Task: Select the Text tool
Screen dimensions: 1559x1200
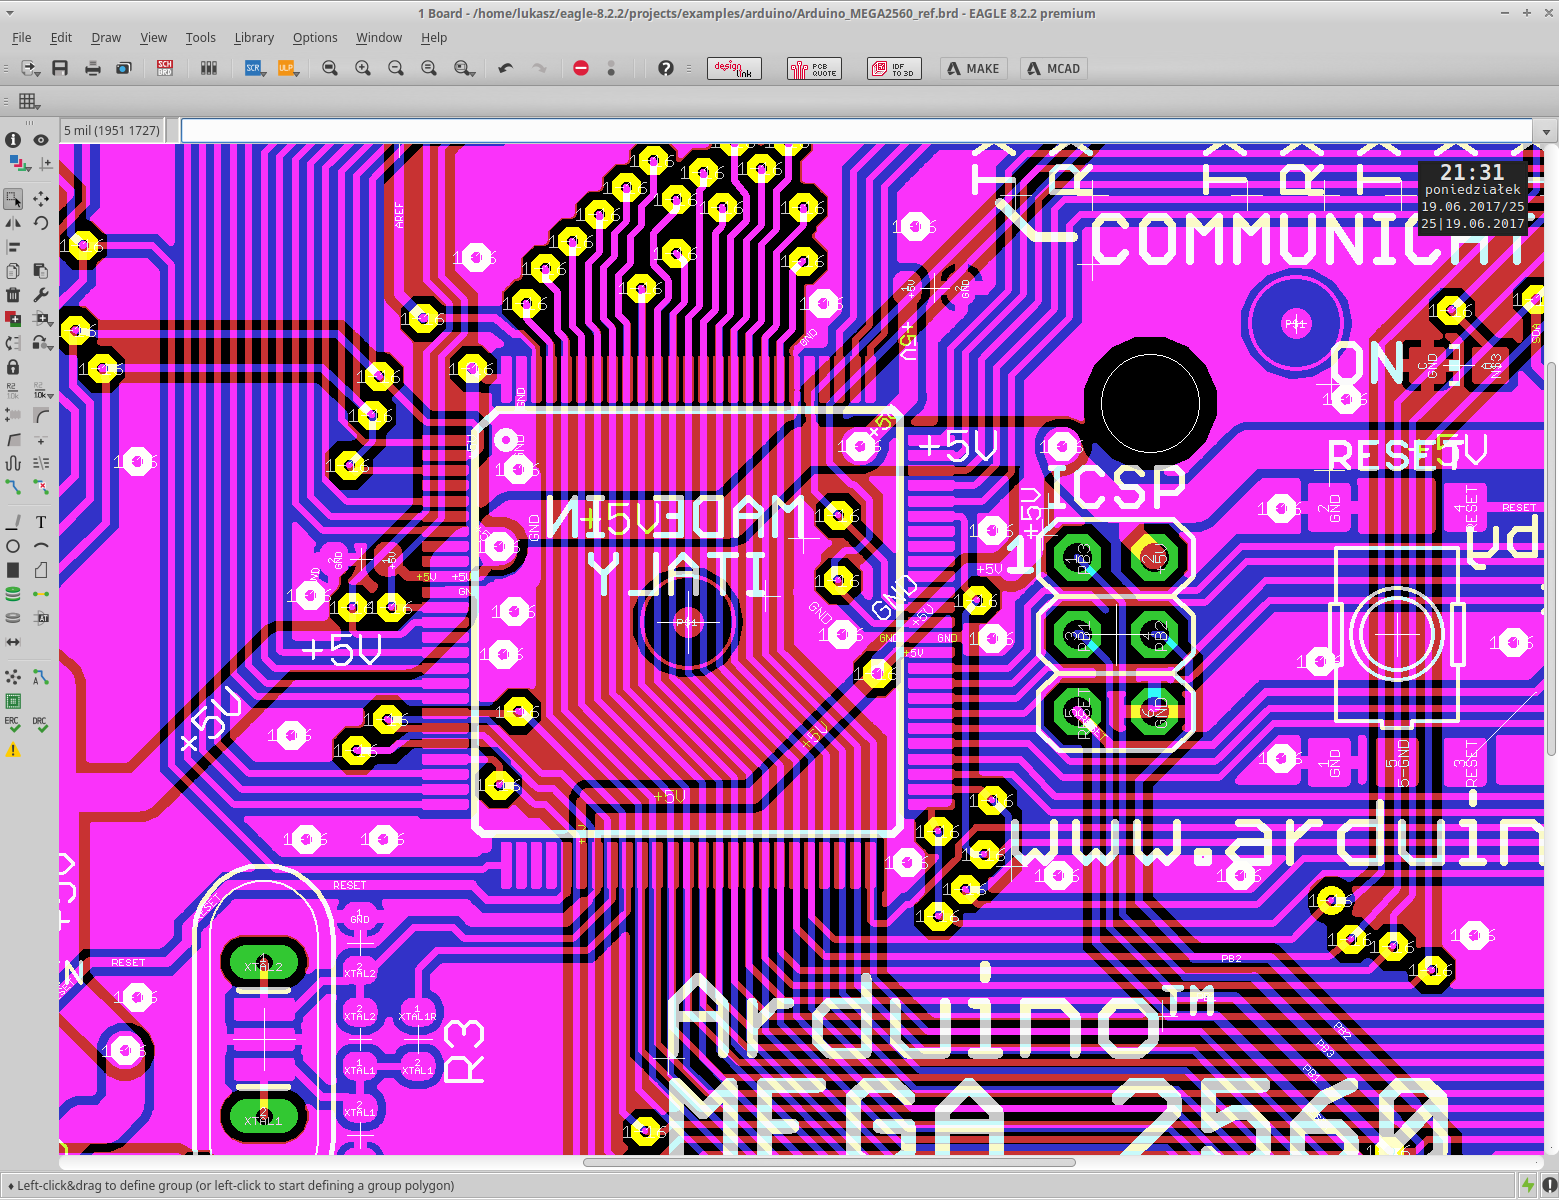Action: tap(41, 522)
